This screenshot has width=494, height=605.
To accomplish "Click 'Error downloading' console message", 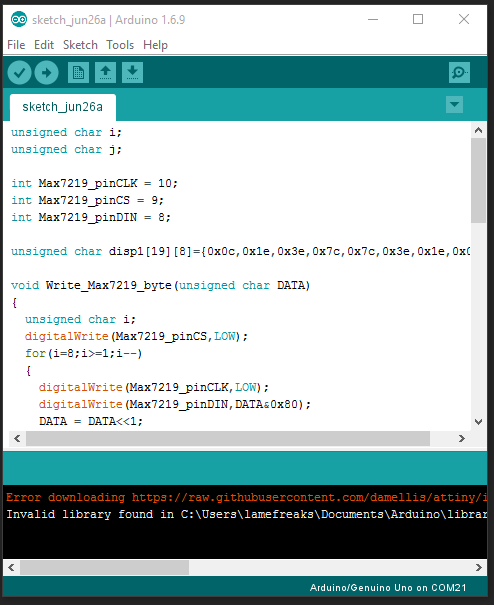I will pos(246,497).
